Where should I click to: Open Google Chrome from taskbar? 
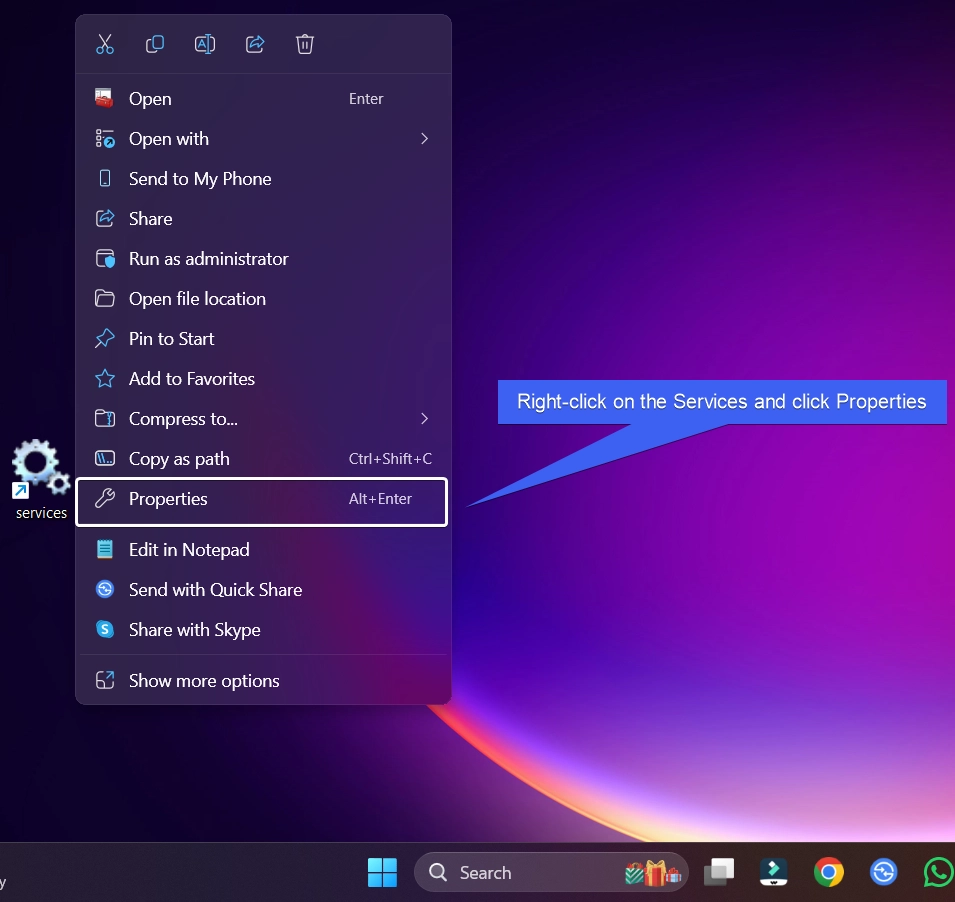(x=828, y=873)
